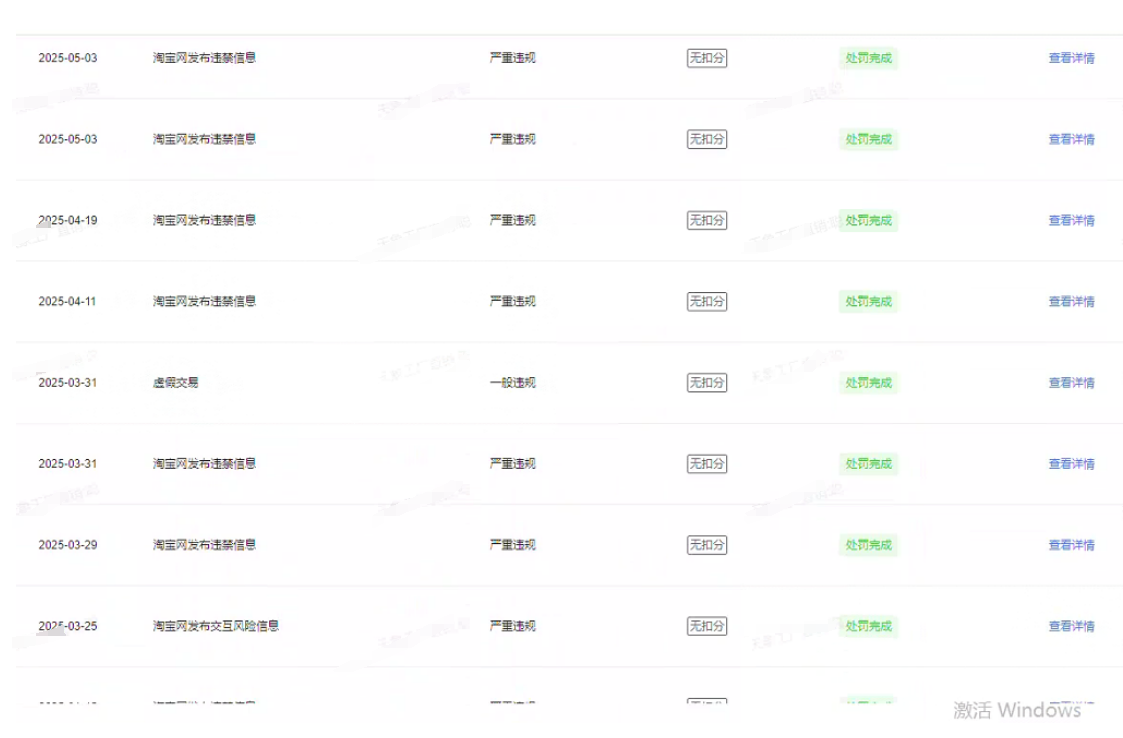
Task: Open 查看详情 for the 2025-04-19 violation
Action: [x=1071, y=220]
